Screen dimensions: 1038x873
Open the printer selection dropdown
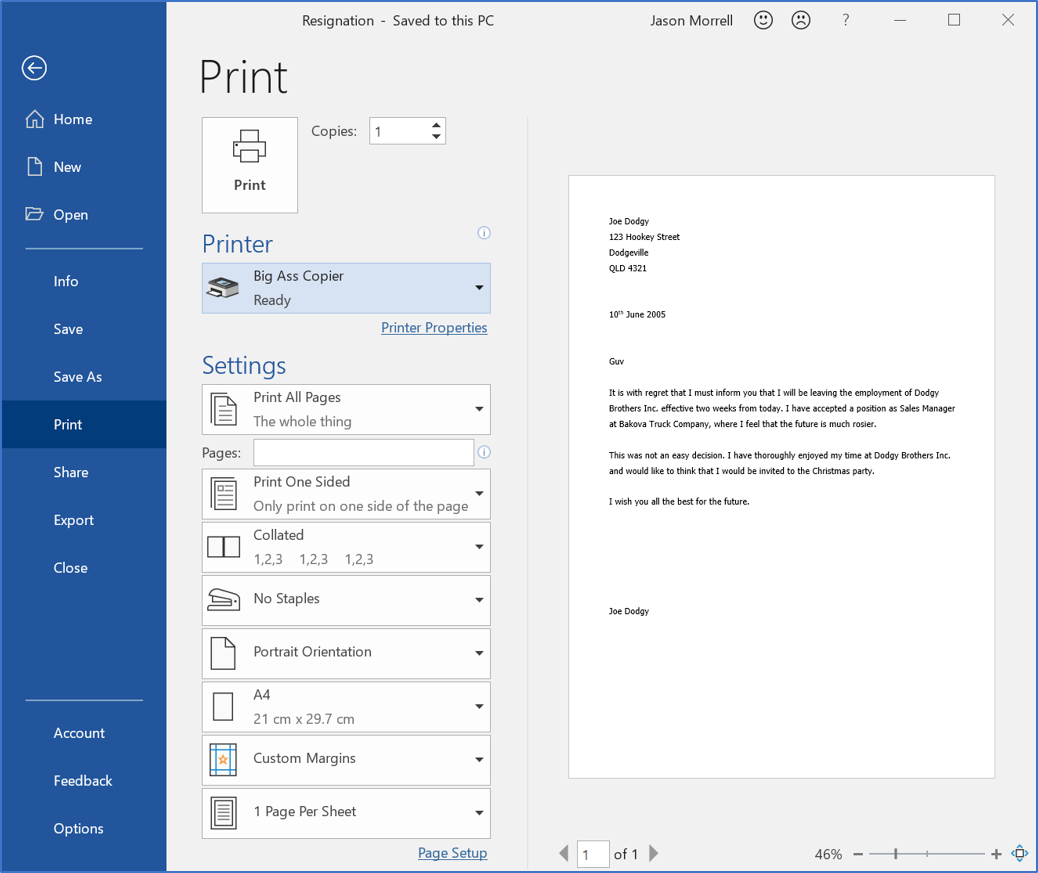479,288
